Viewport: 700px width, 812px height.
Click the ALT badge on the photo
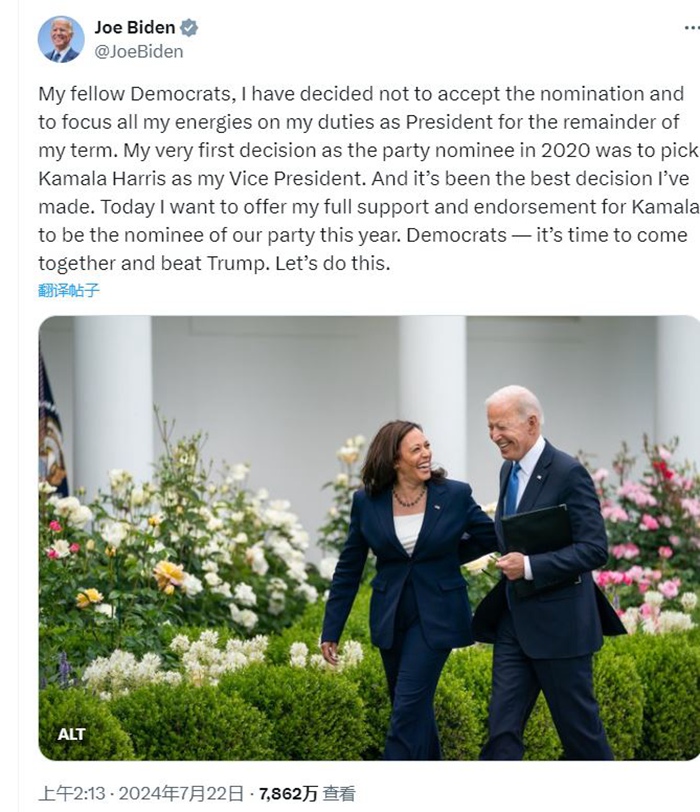tap(71, 734)
